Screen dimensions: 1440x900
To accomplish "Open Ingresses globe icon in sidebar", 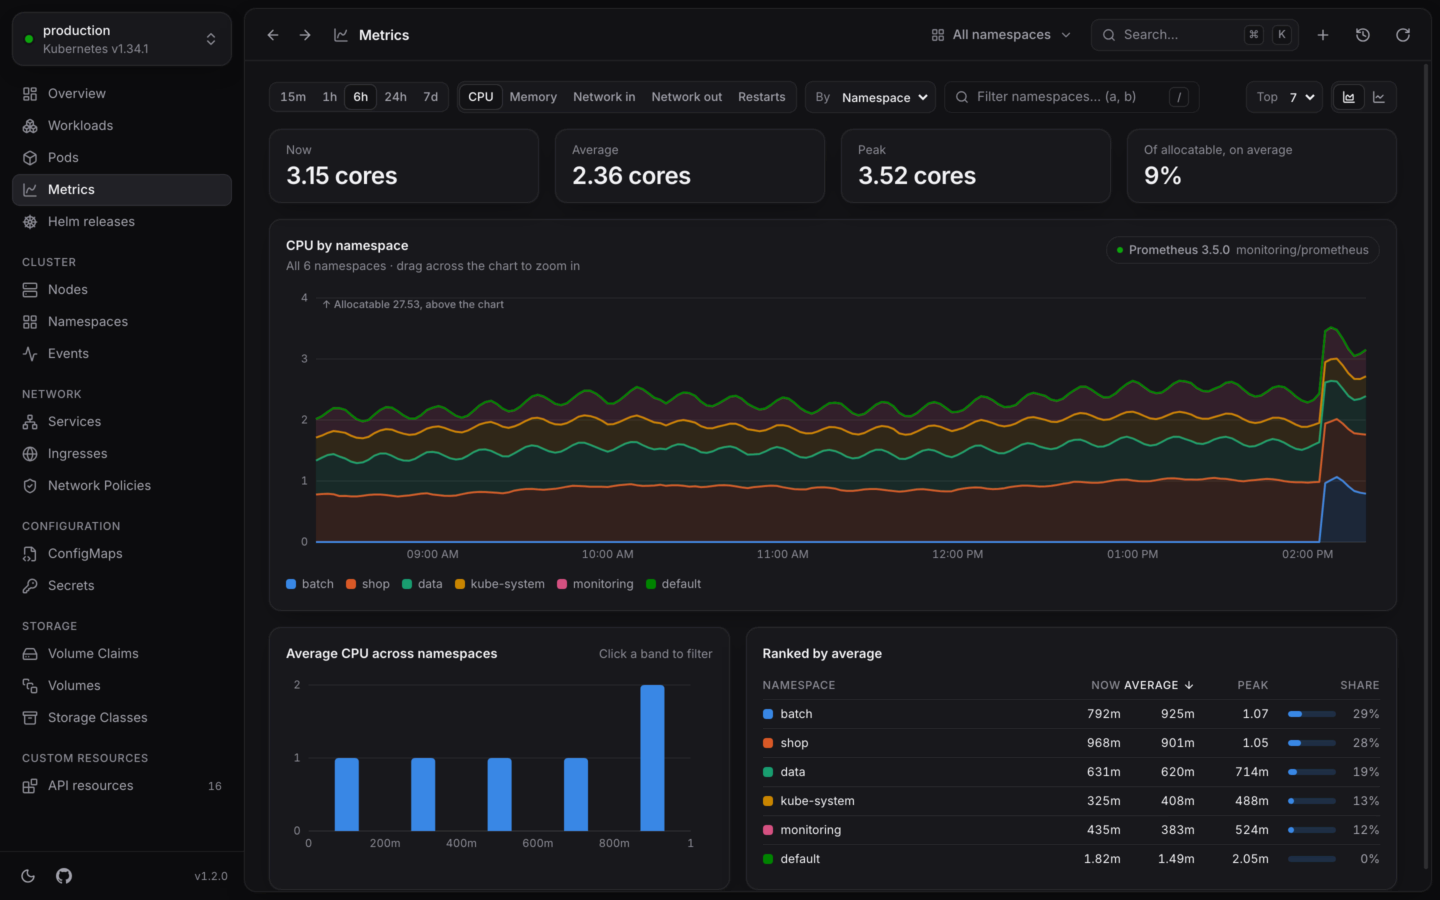I will point(30,454).
